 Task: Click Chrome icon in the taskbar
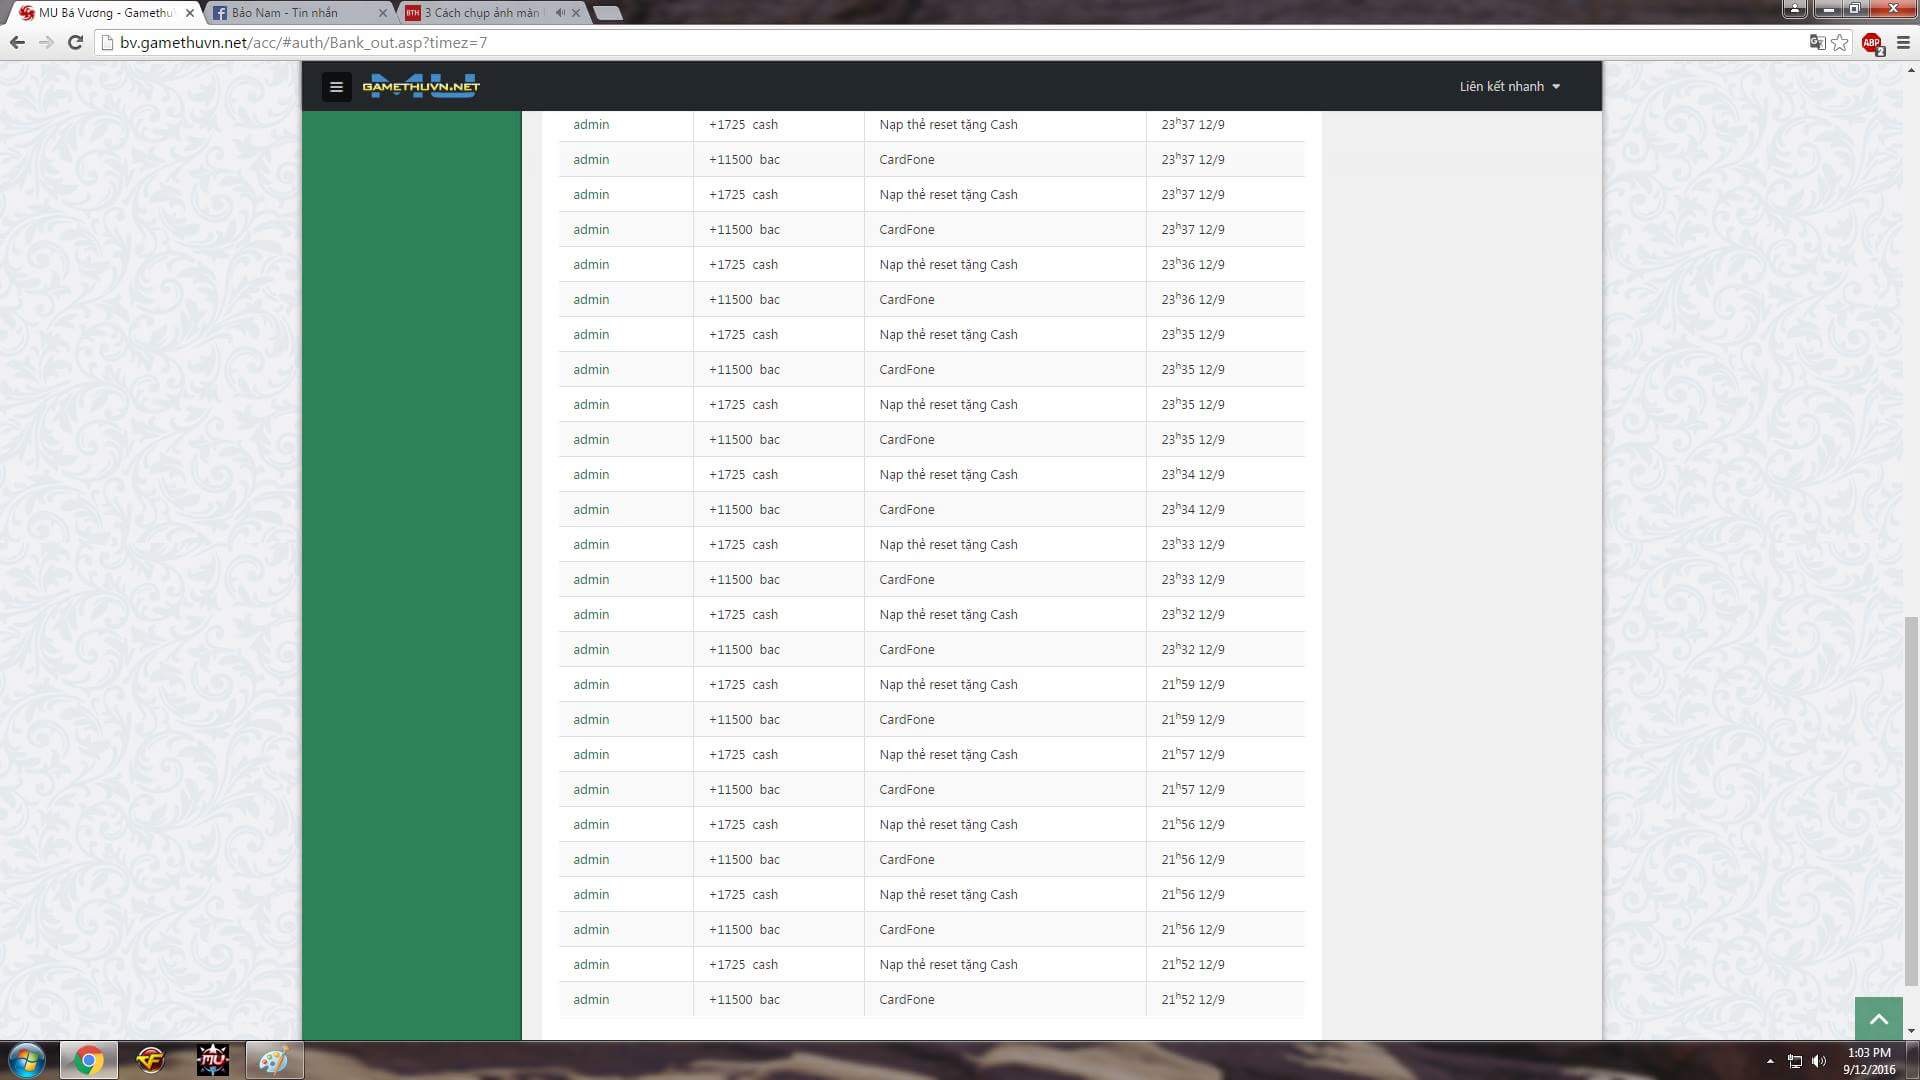tap(88, 1060)
